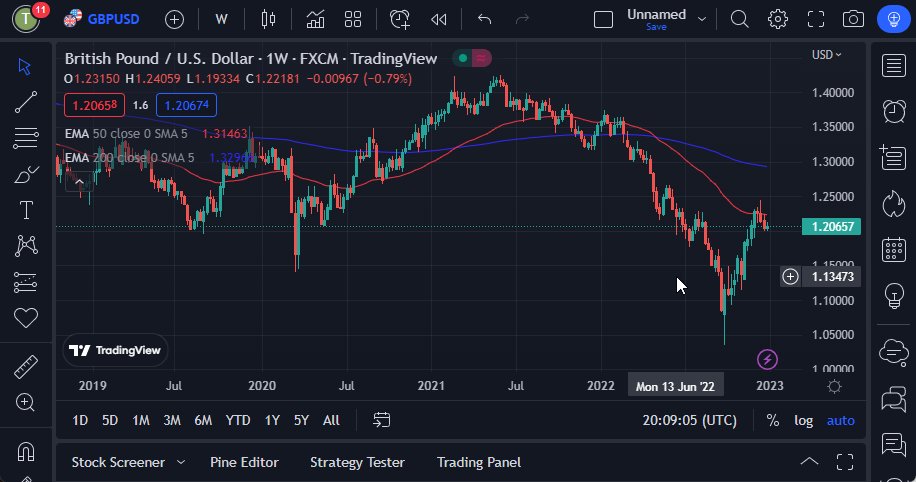This screenshot has height=482, width=916.
Task: Click the plus button beside 1.13473
Action: pyautogui.click(x=790, y=276)
